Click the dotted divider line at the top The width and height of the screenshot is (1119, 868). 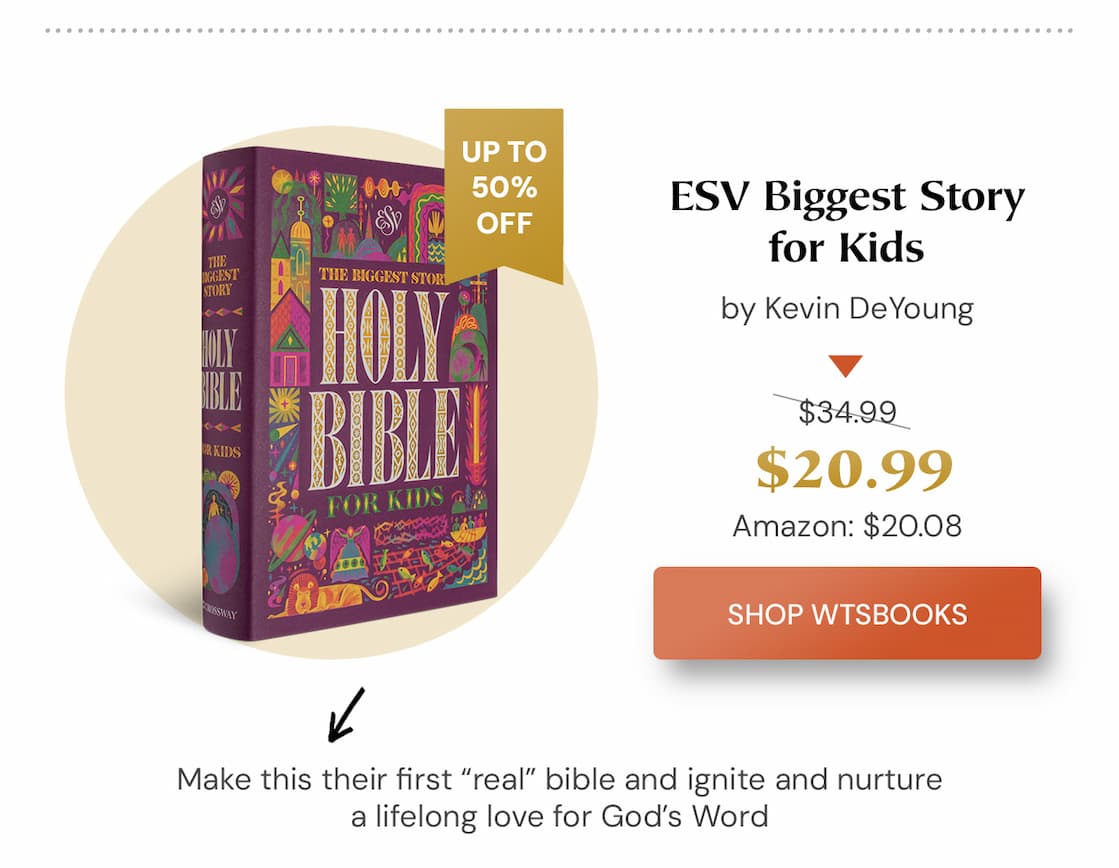[x=559, y=30]
